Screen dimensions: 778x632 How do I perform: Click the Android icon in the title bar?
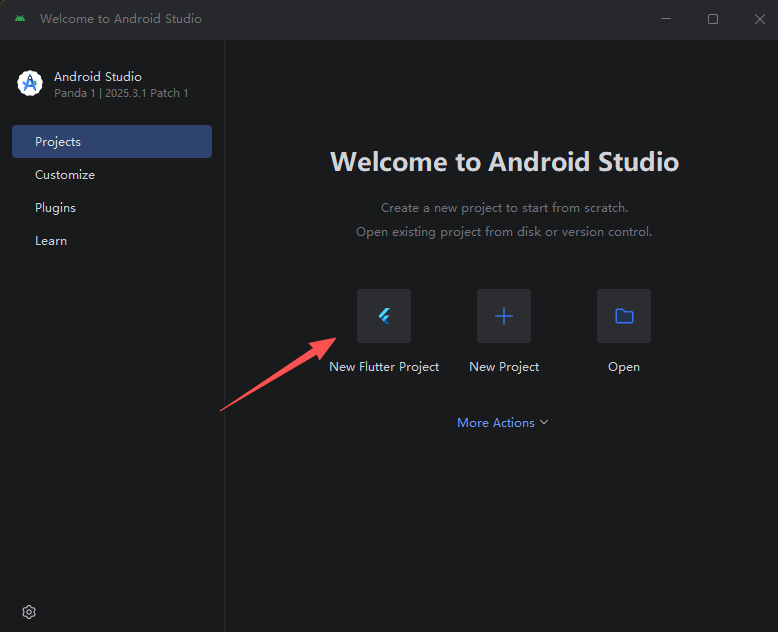point(20,19)
